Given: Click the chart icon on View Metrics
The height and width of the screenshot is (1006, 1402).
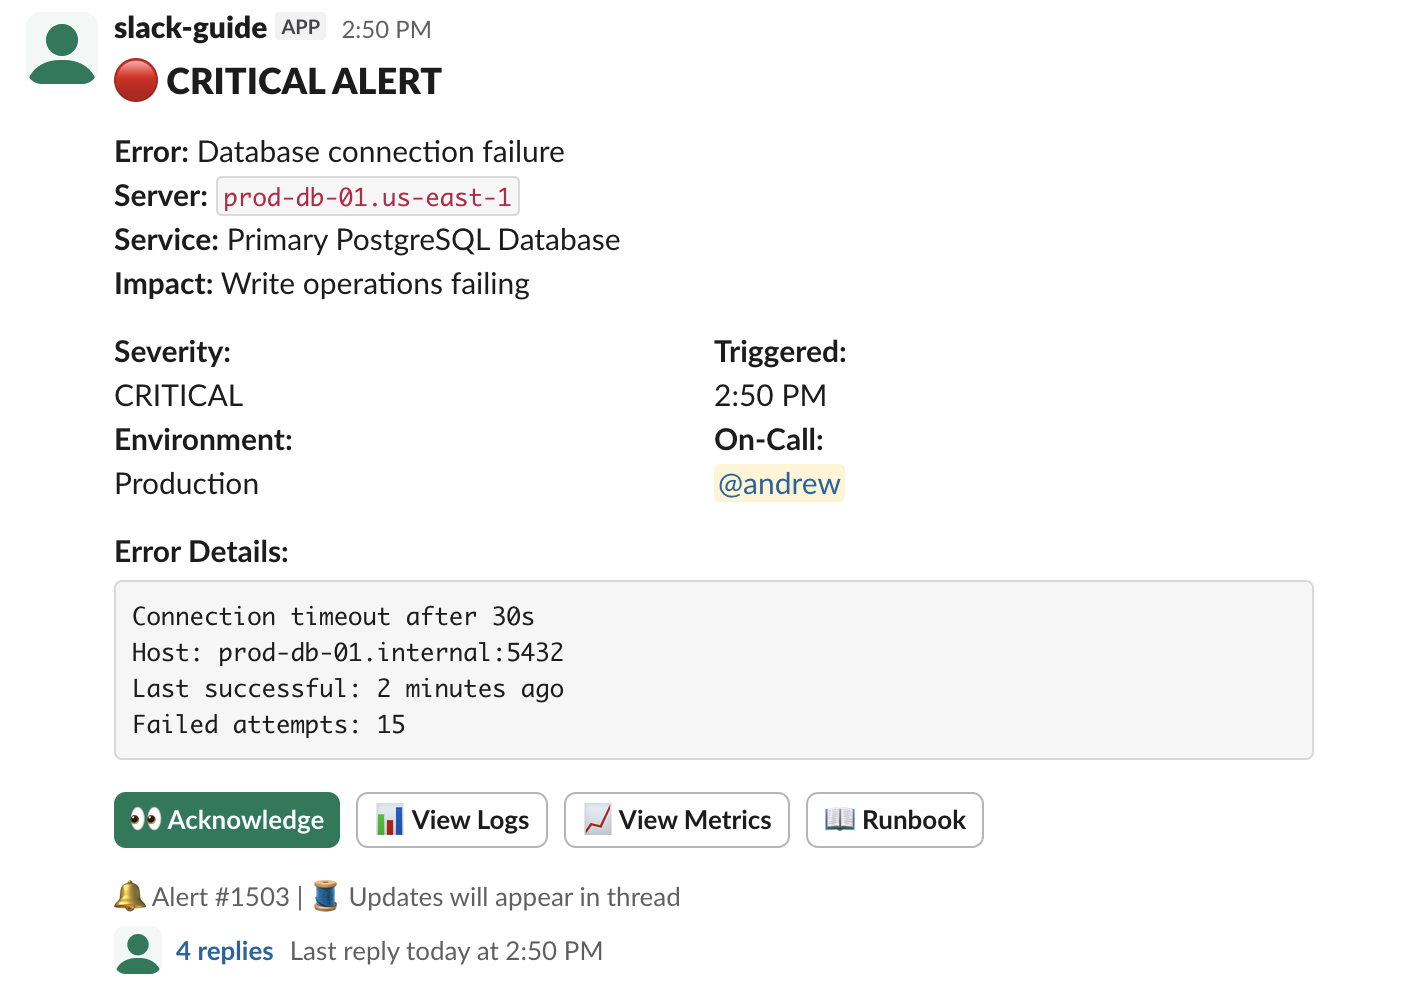Looking at the screenshot, I should (x=597, y=820).
